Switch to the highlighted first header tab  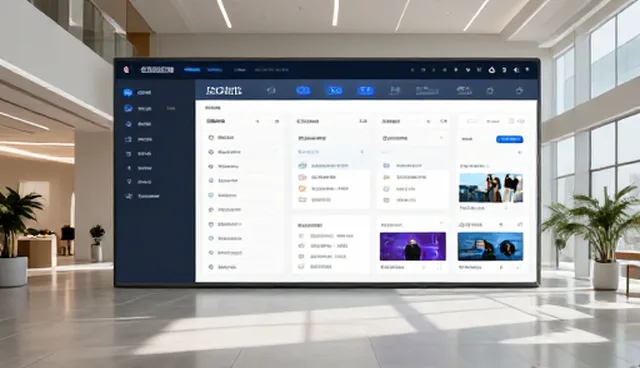(x=192, y=70)
